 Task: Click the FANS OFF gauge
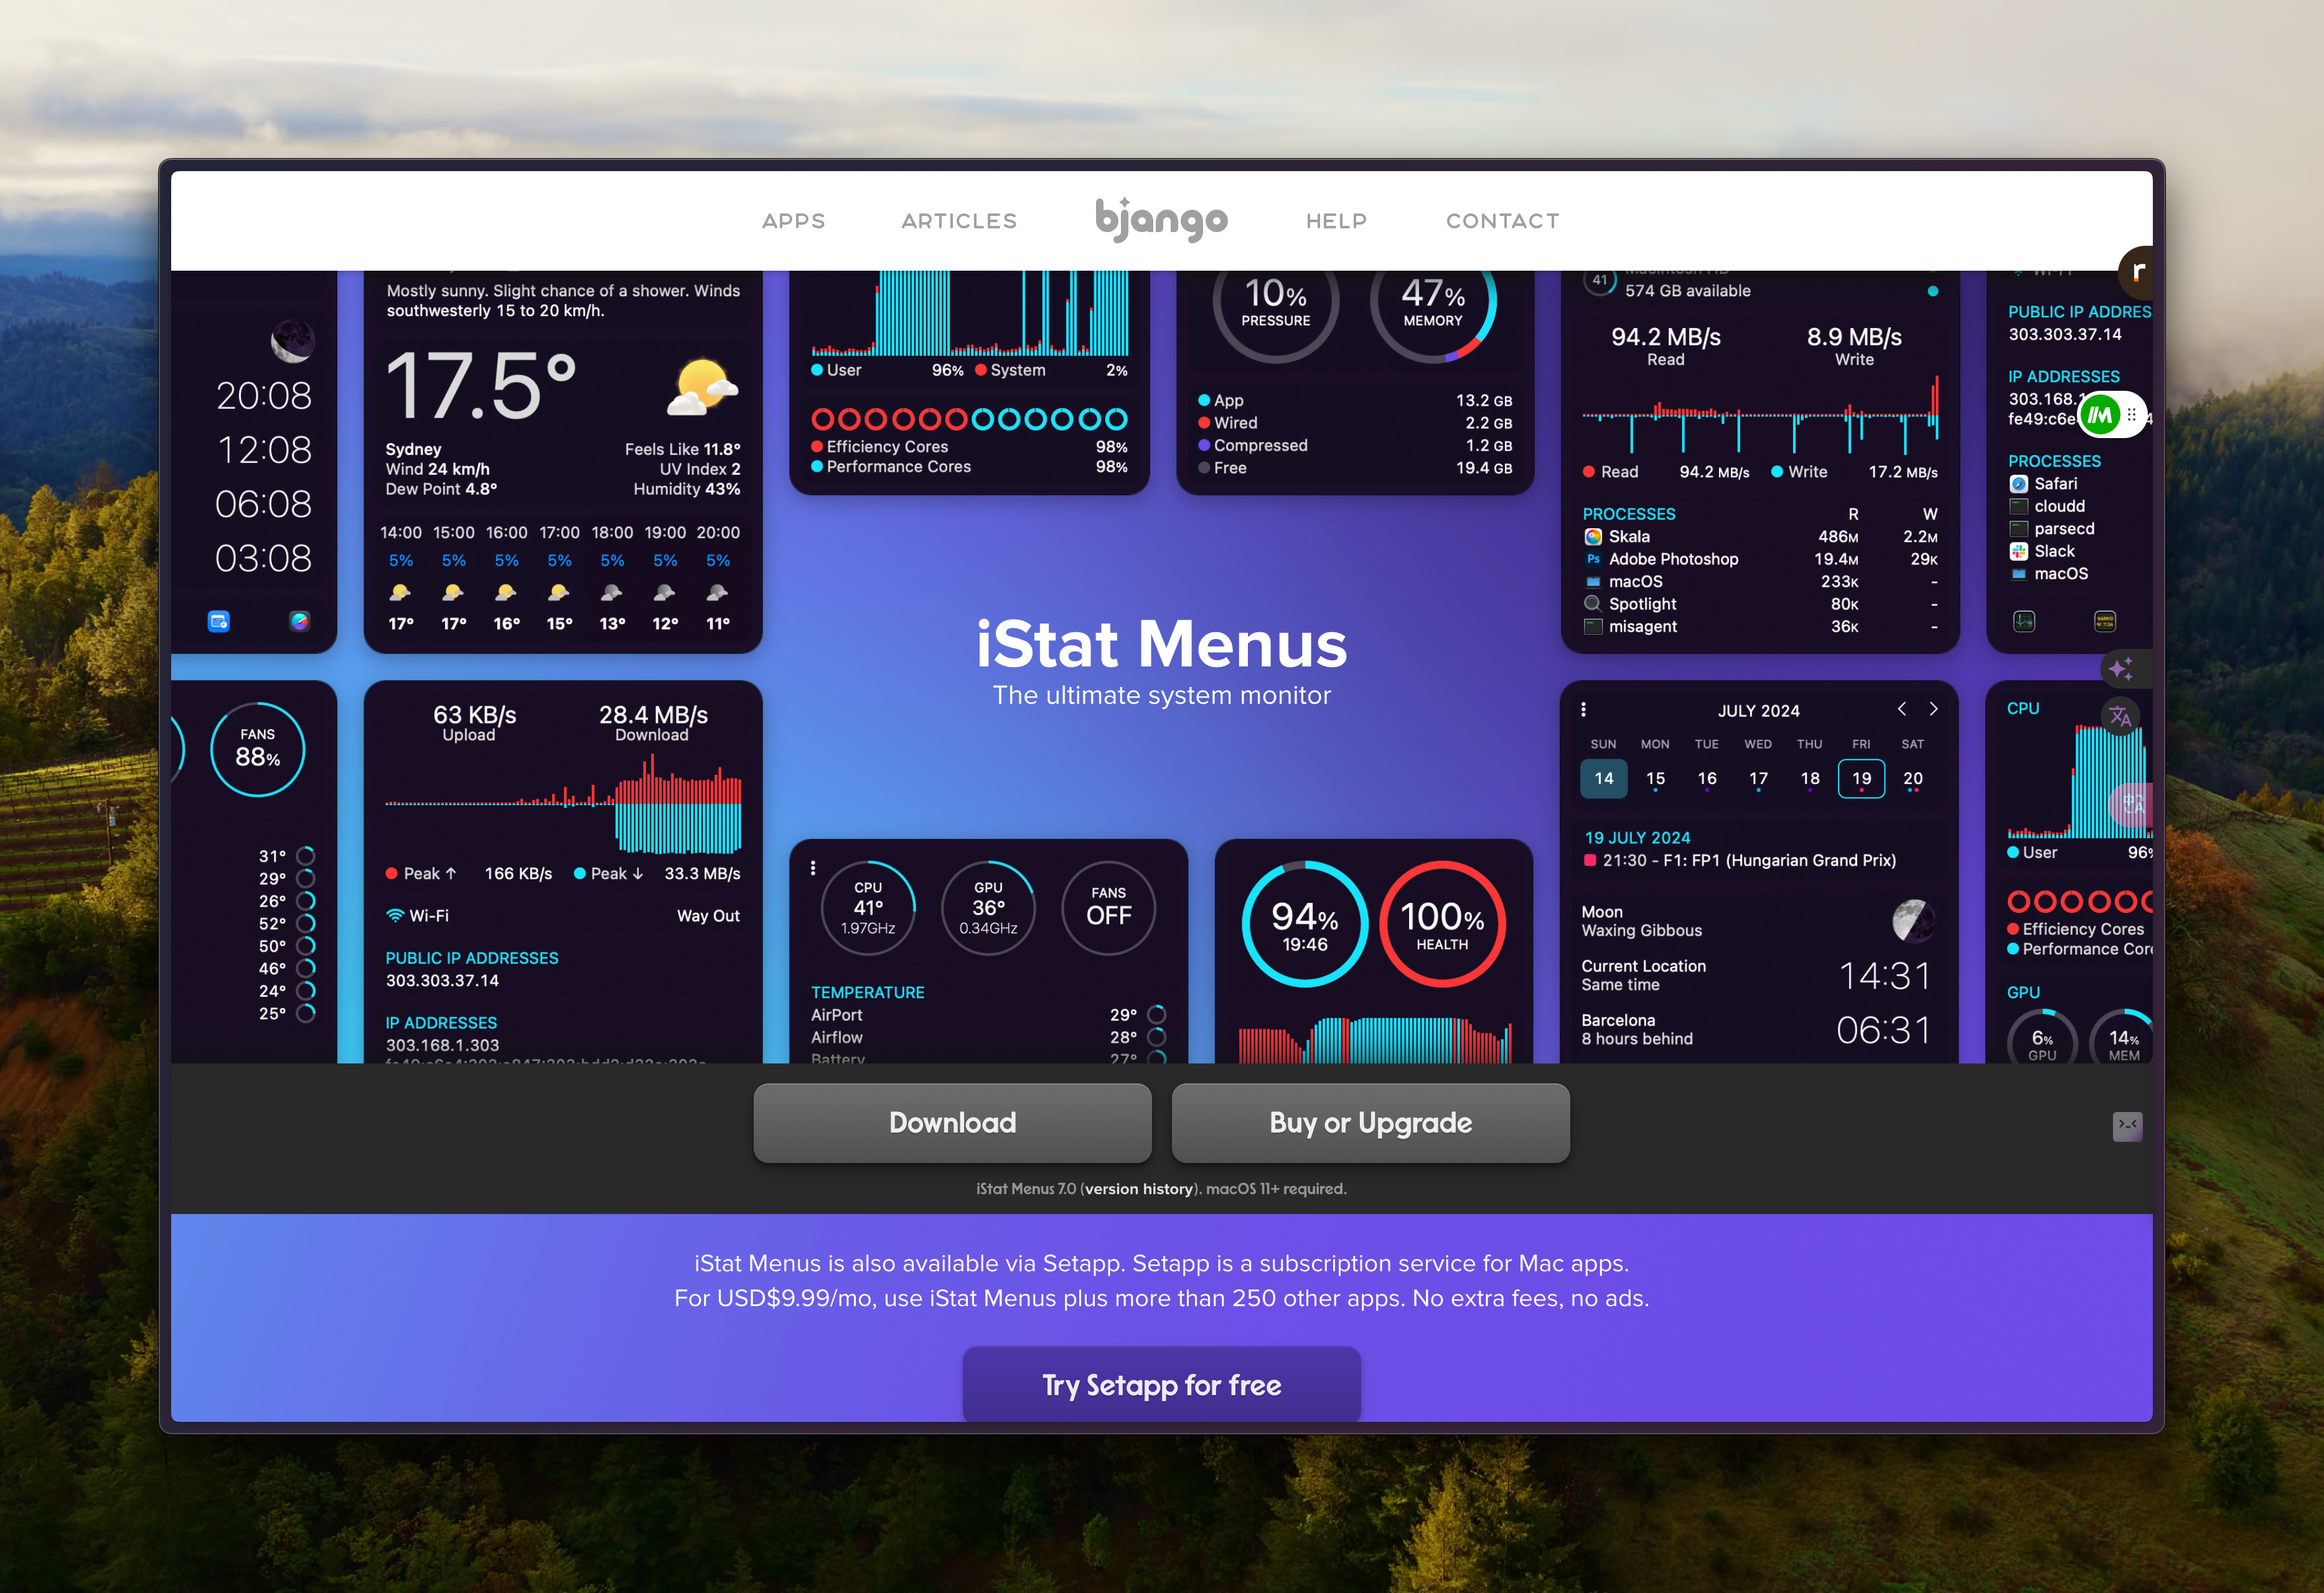pyautogui.click(x=1108, y=908)
